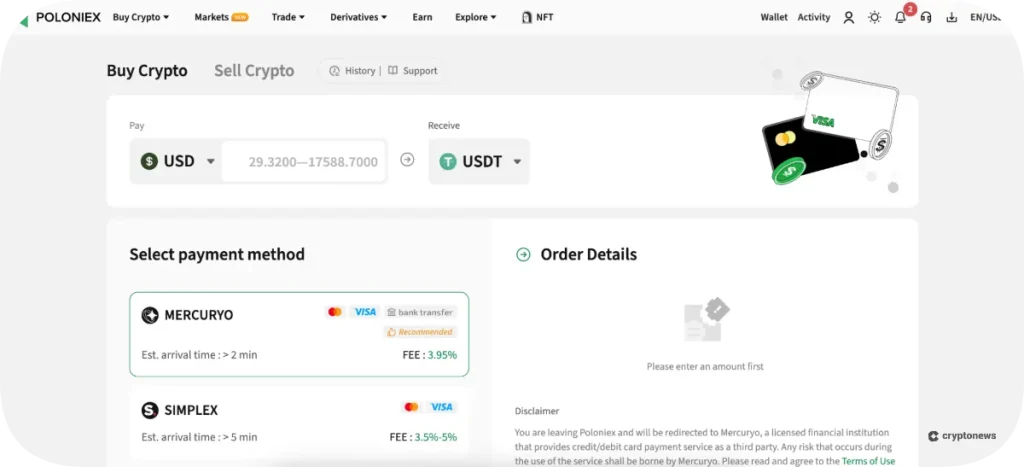
Task: Click the download app icon
Action: pos(951,17)
